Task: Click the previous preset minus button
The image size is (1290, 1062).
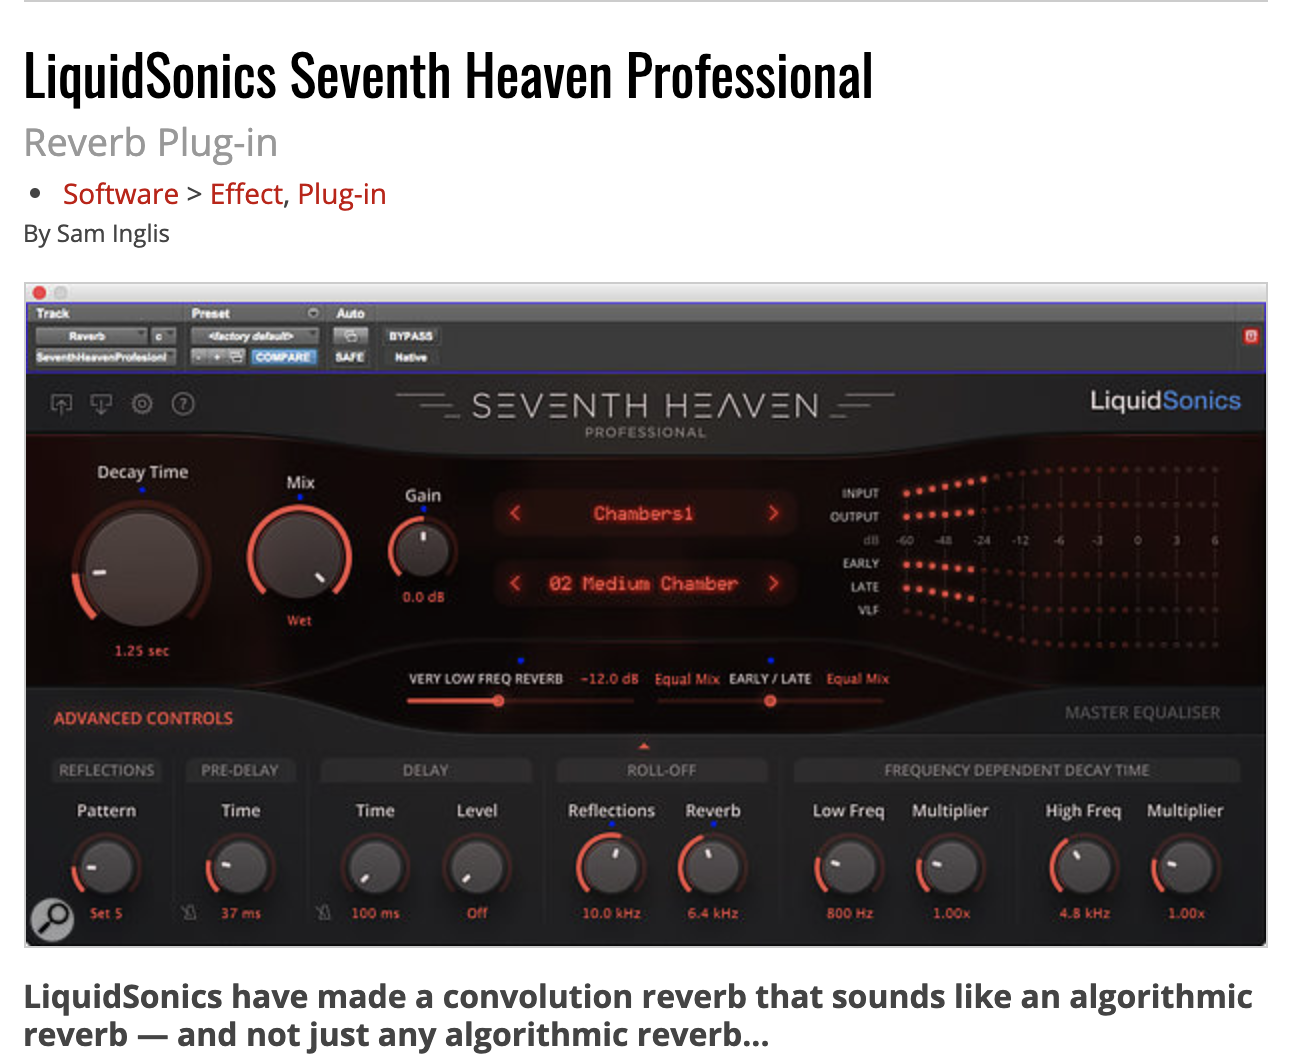Action: coord(199,357)
